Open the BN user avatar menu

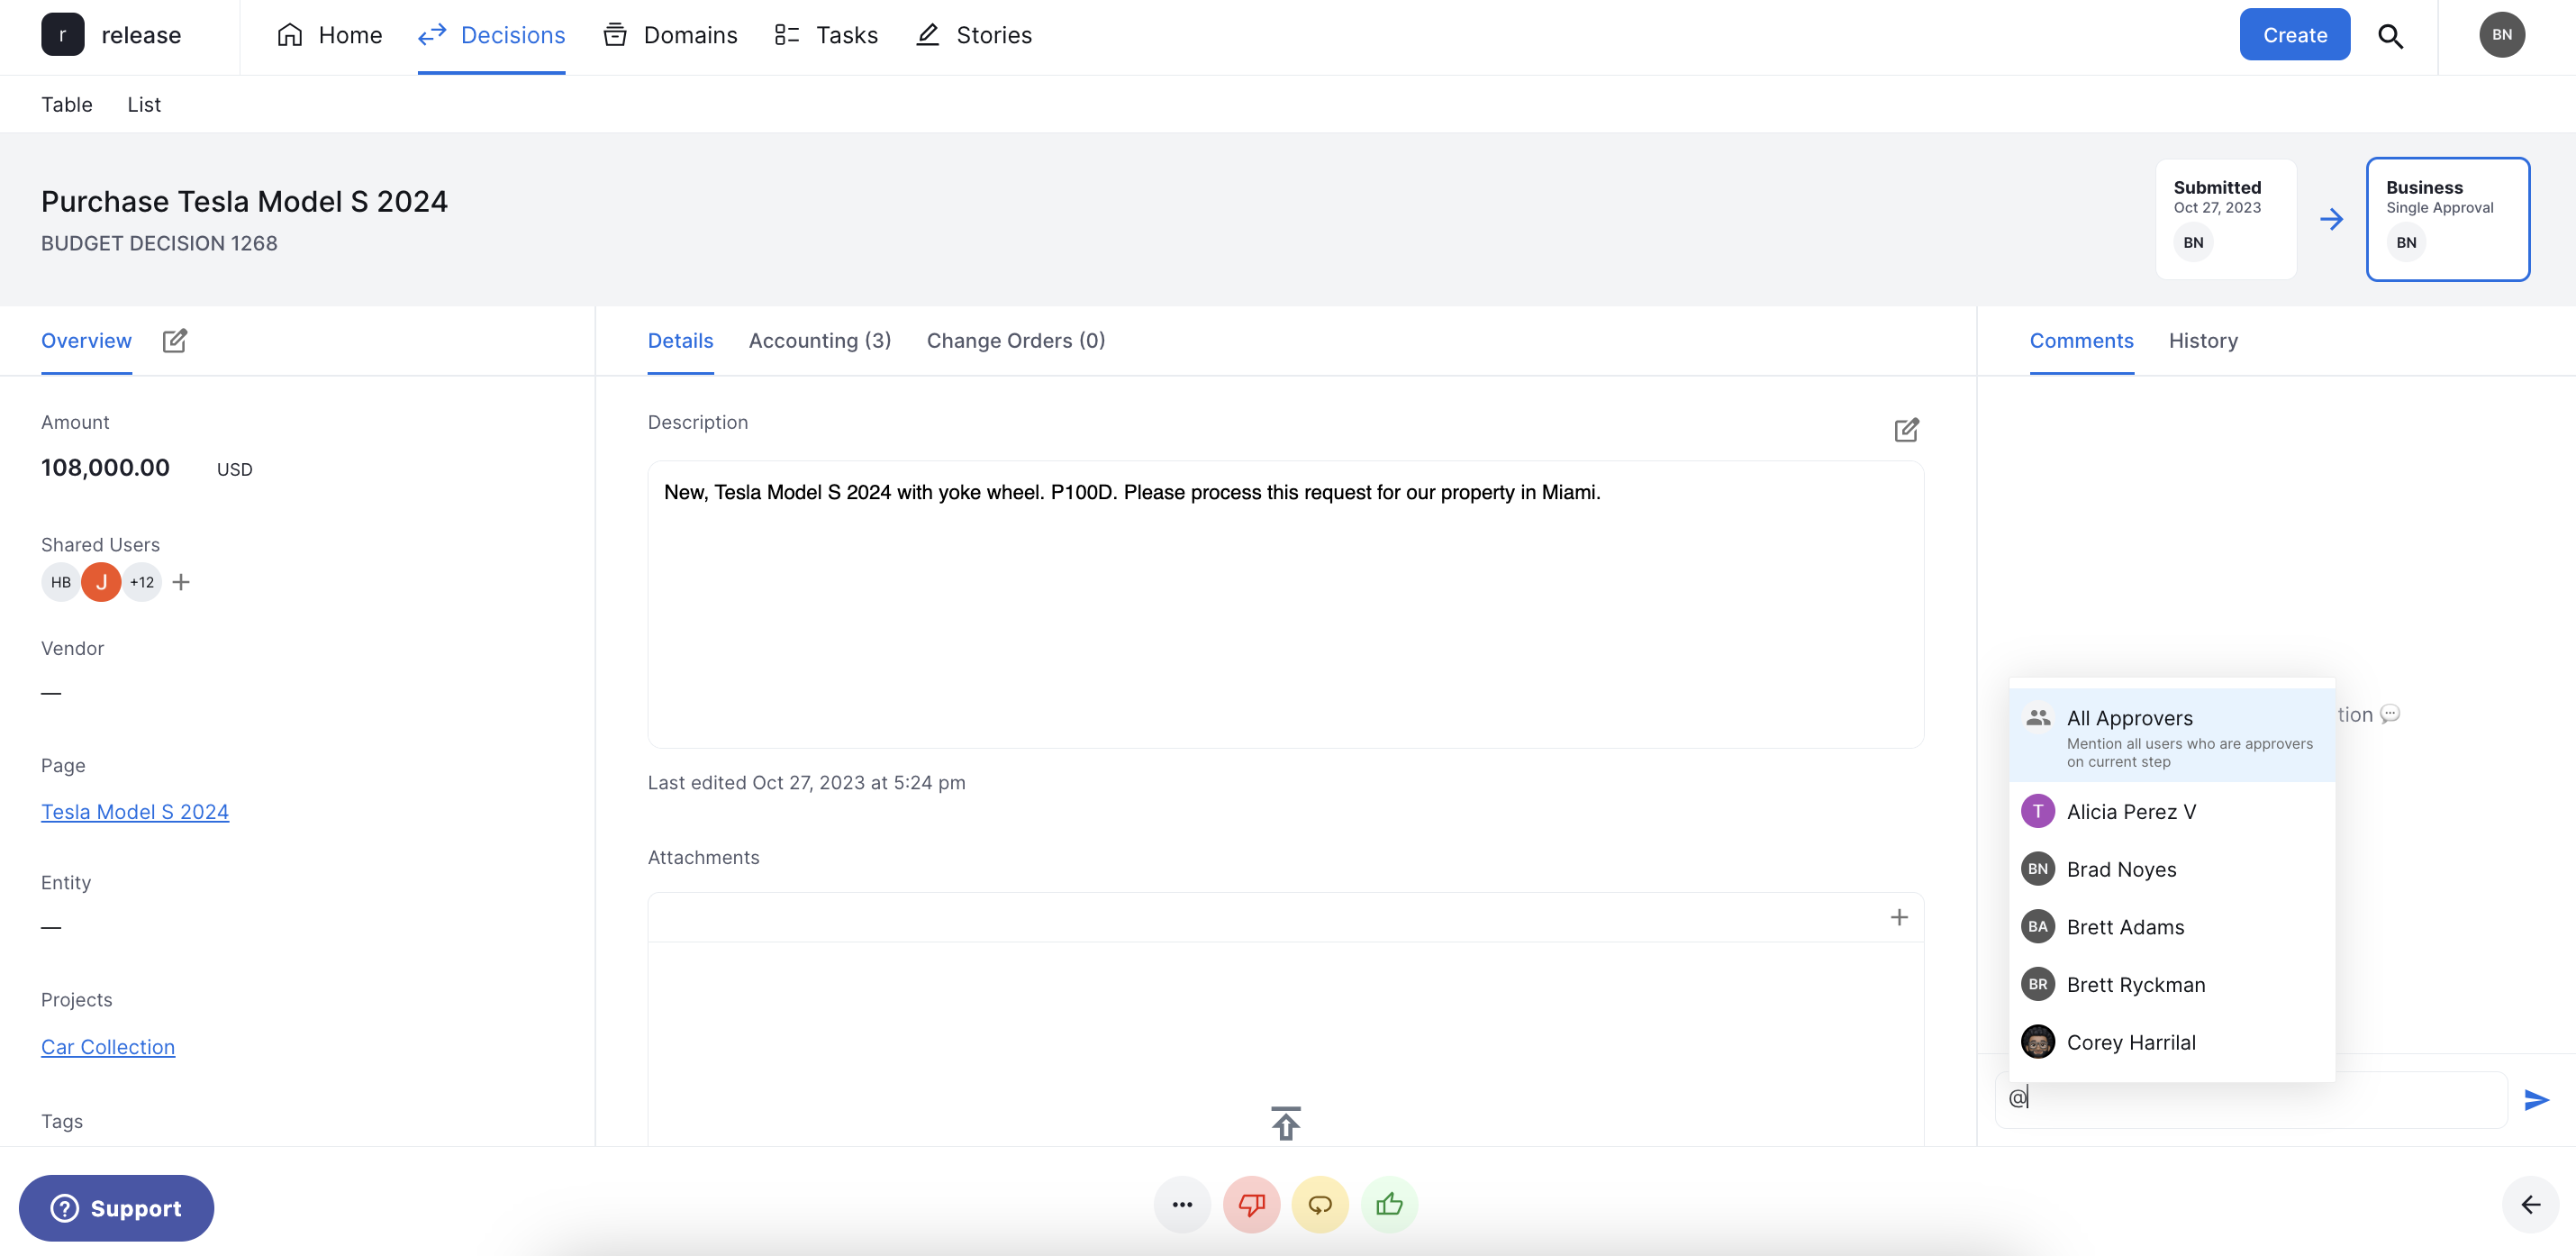(2501, 35)
